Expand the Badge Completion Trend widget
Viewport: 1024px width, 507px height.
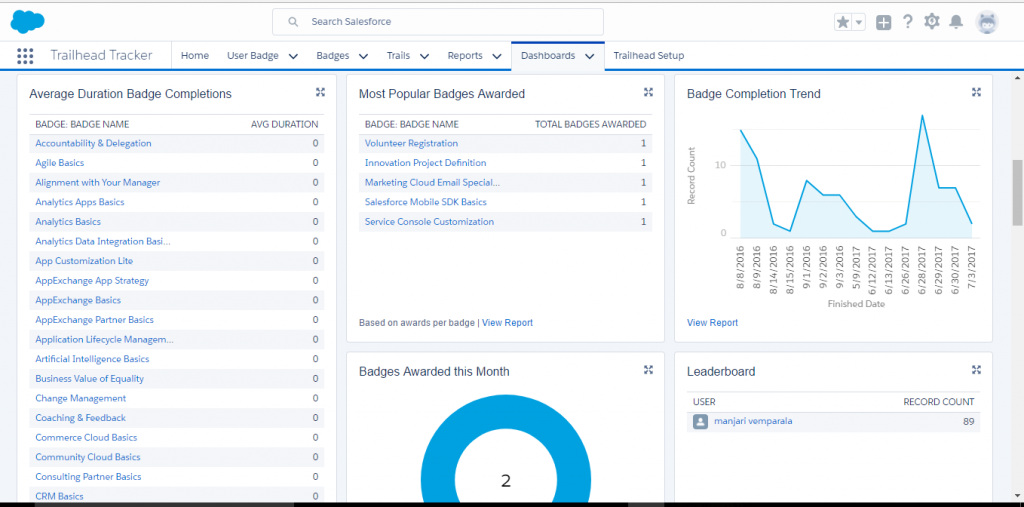pyautogui.click(x=976, y=92)
